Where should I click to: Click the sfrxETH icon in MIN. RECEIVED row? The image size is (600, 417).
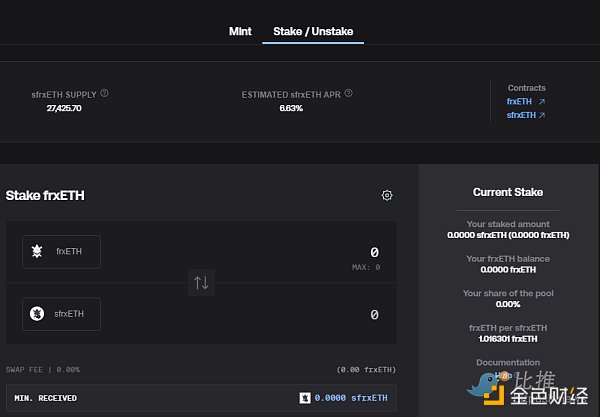305,398
